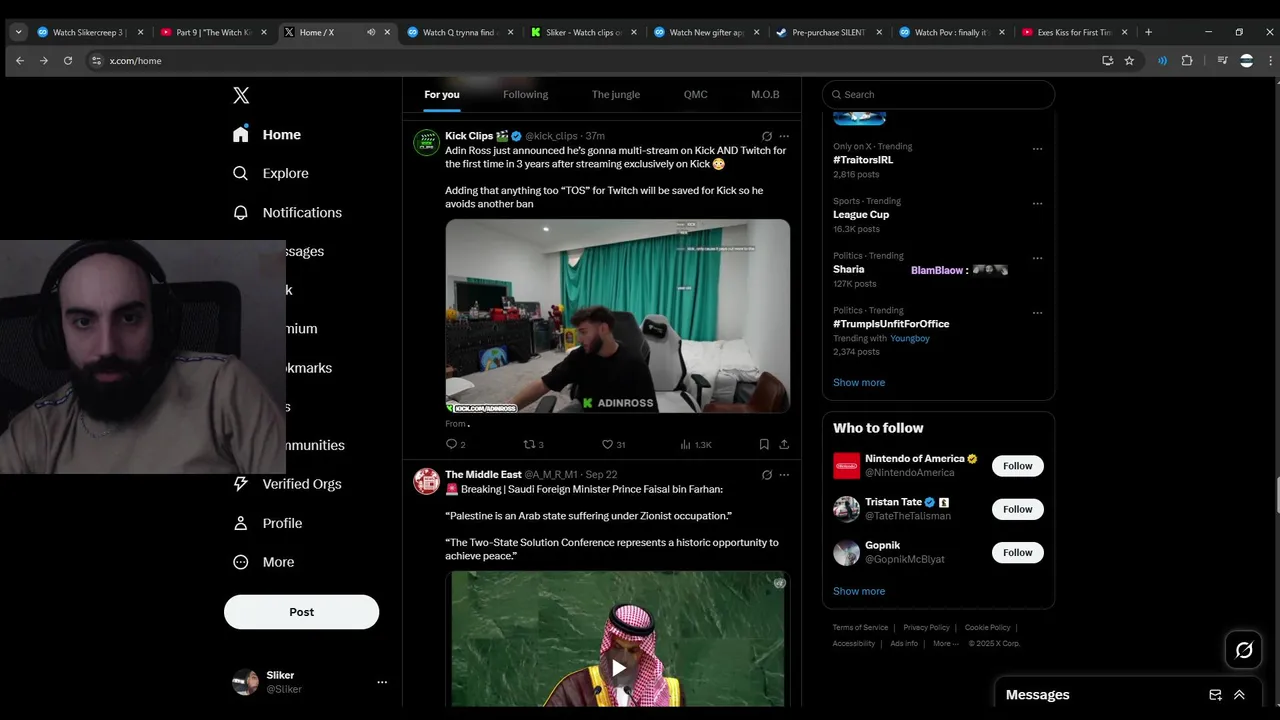This screenshot has width=1280, height=720.
Task: Open the League Cup trending topic
Action: [861, 215]
